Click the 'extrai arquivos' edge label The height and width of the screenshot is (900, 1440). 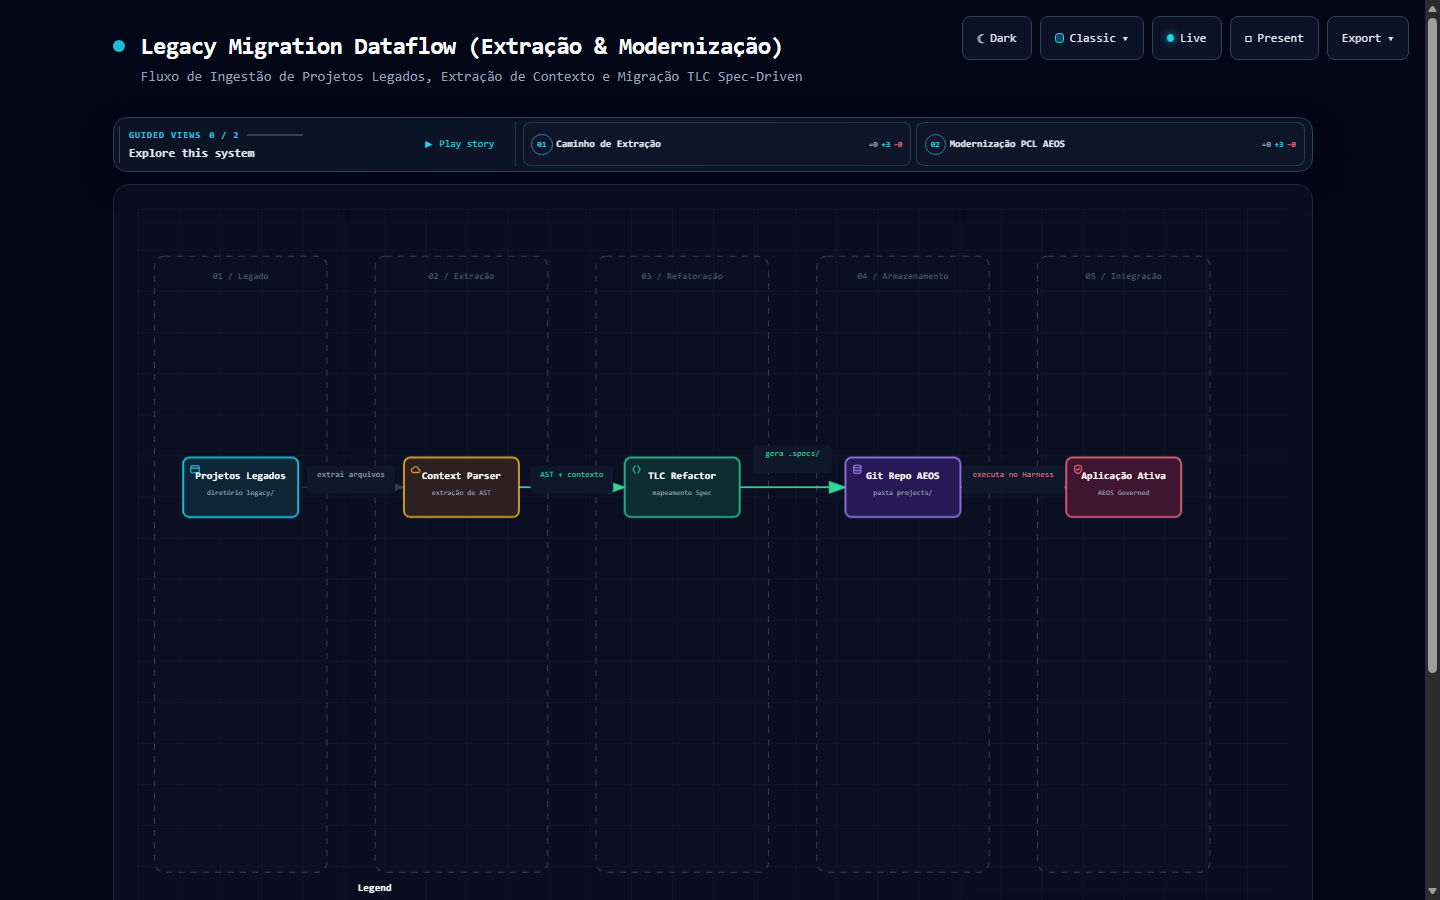tap(351, 475)
